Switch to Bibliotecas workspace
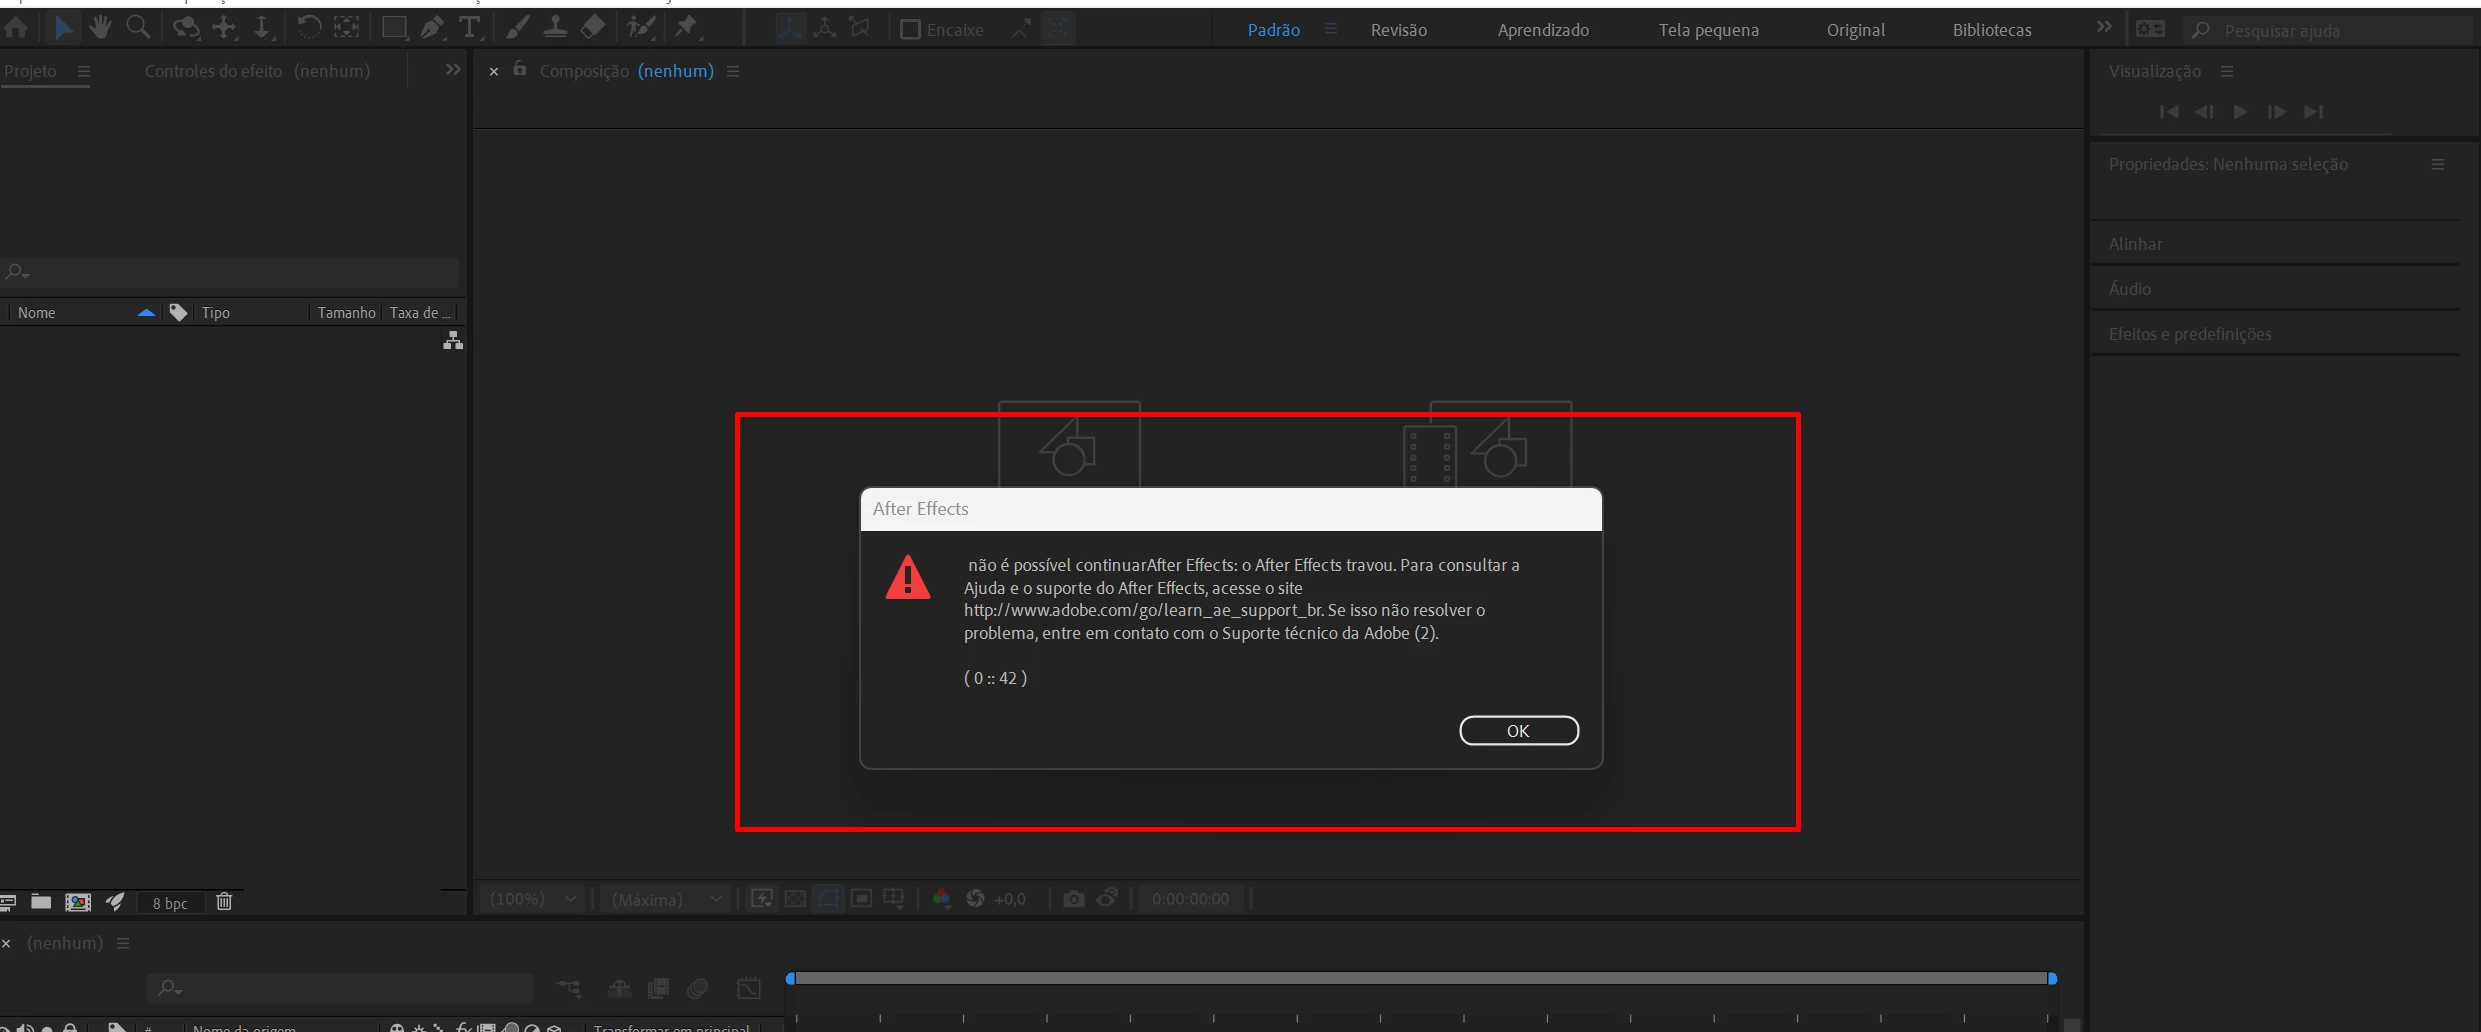The image size is (2481, 1032). click(x=1992, y=30)
